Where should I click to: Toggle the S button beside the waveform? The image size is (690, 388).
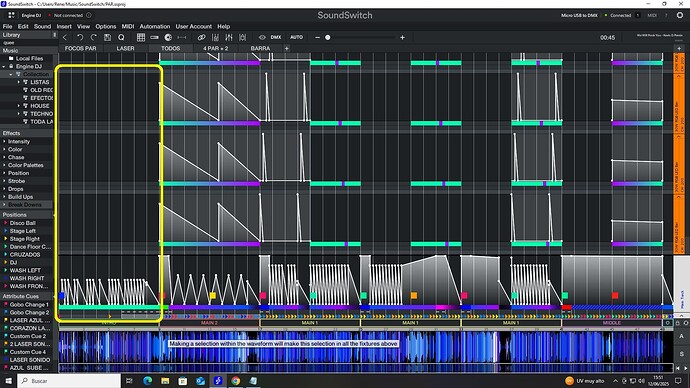point(682,353)
